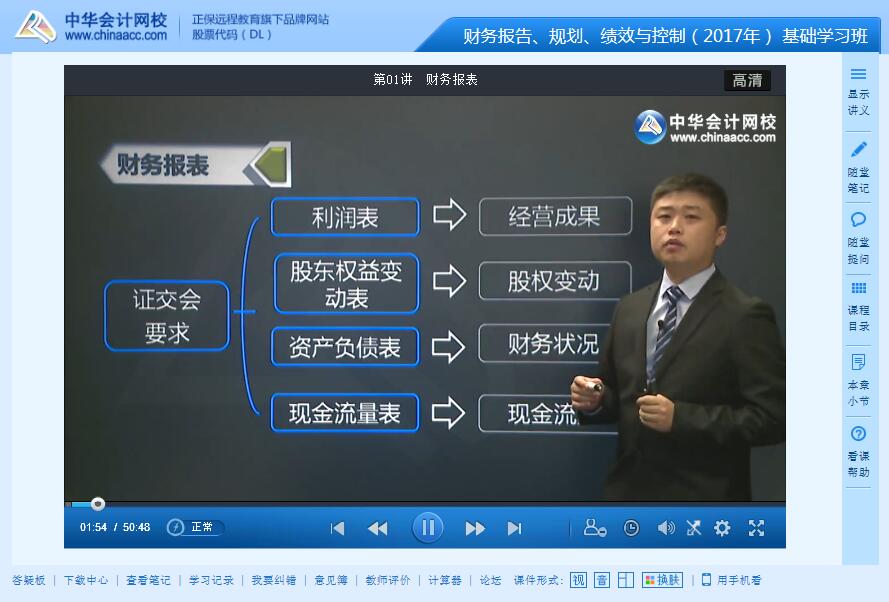Select 音 audio courseware format
The image size is (889, 602).
tap(602, 580)
